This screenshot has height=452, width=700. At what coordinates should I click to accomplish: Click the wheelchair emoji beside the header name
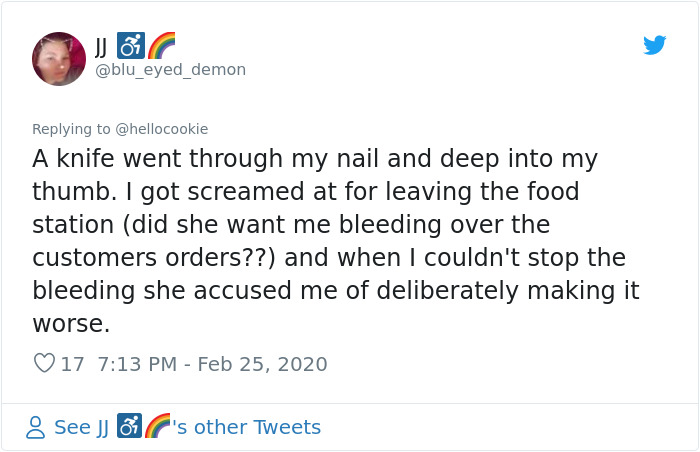(x=131, y=46)
